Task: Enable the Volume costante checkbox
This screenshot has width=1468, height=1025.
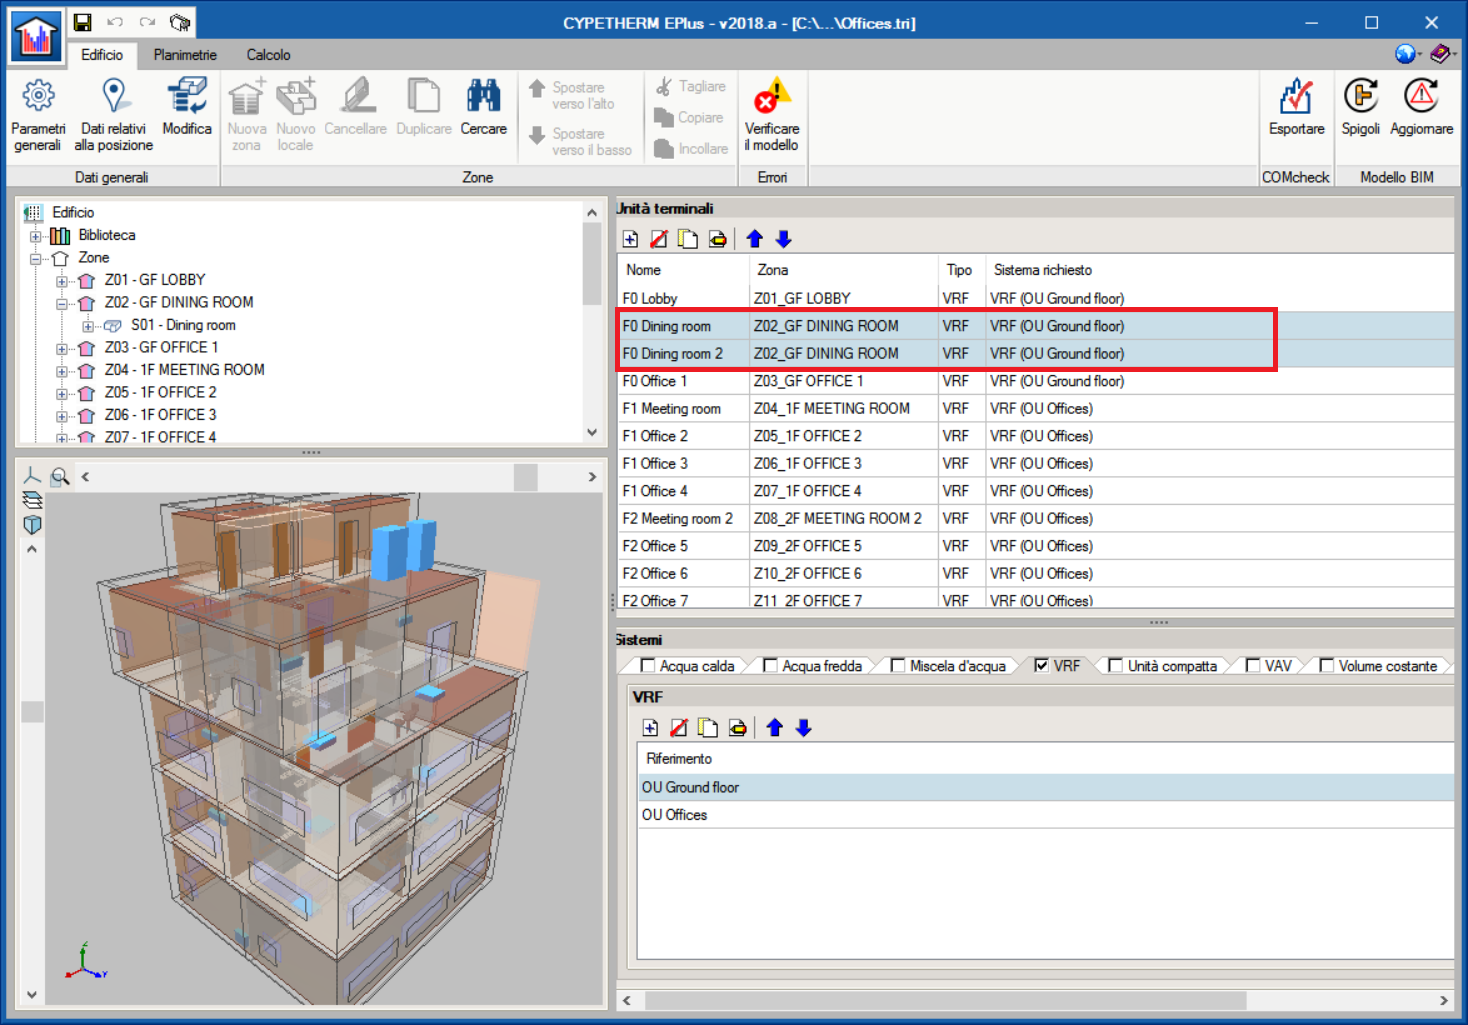Action: (x=1327, y=666)
